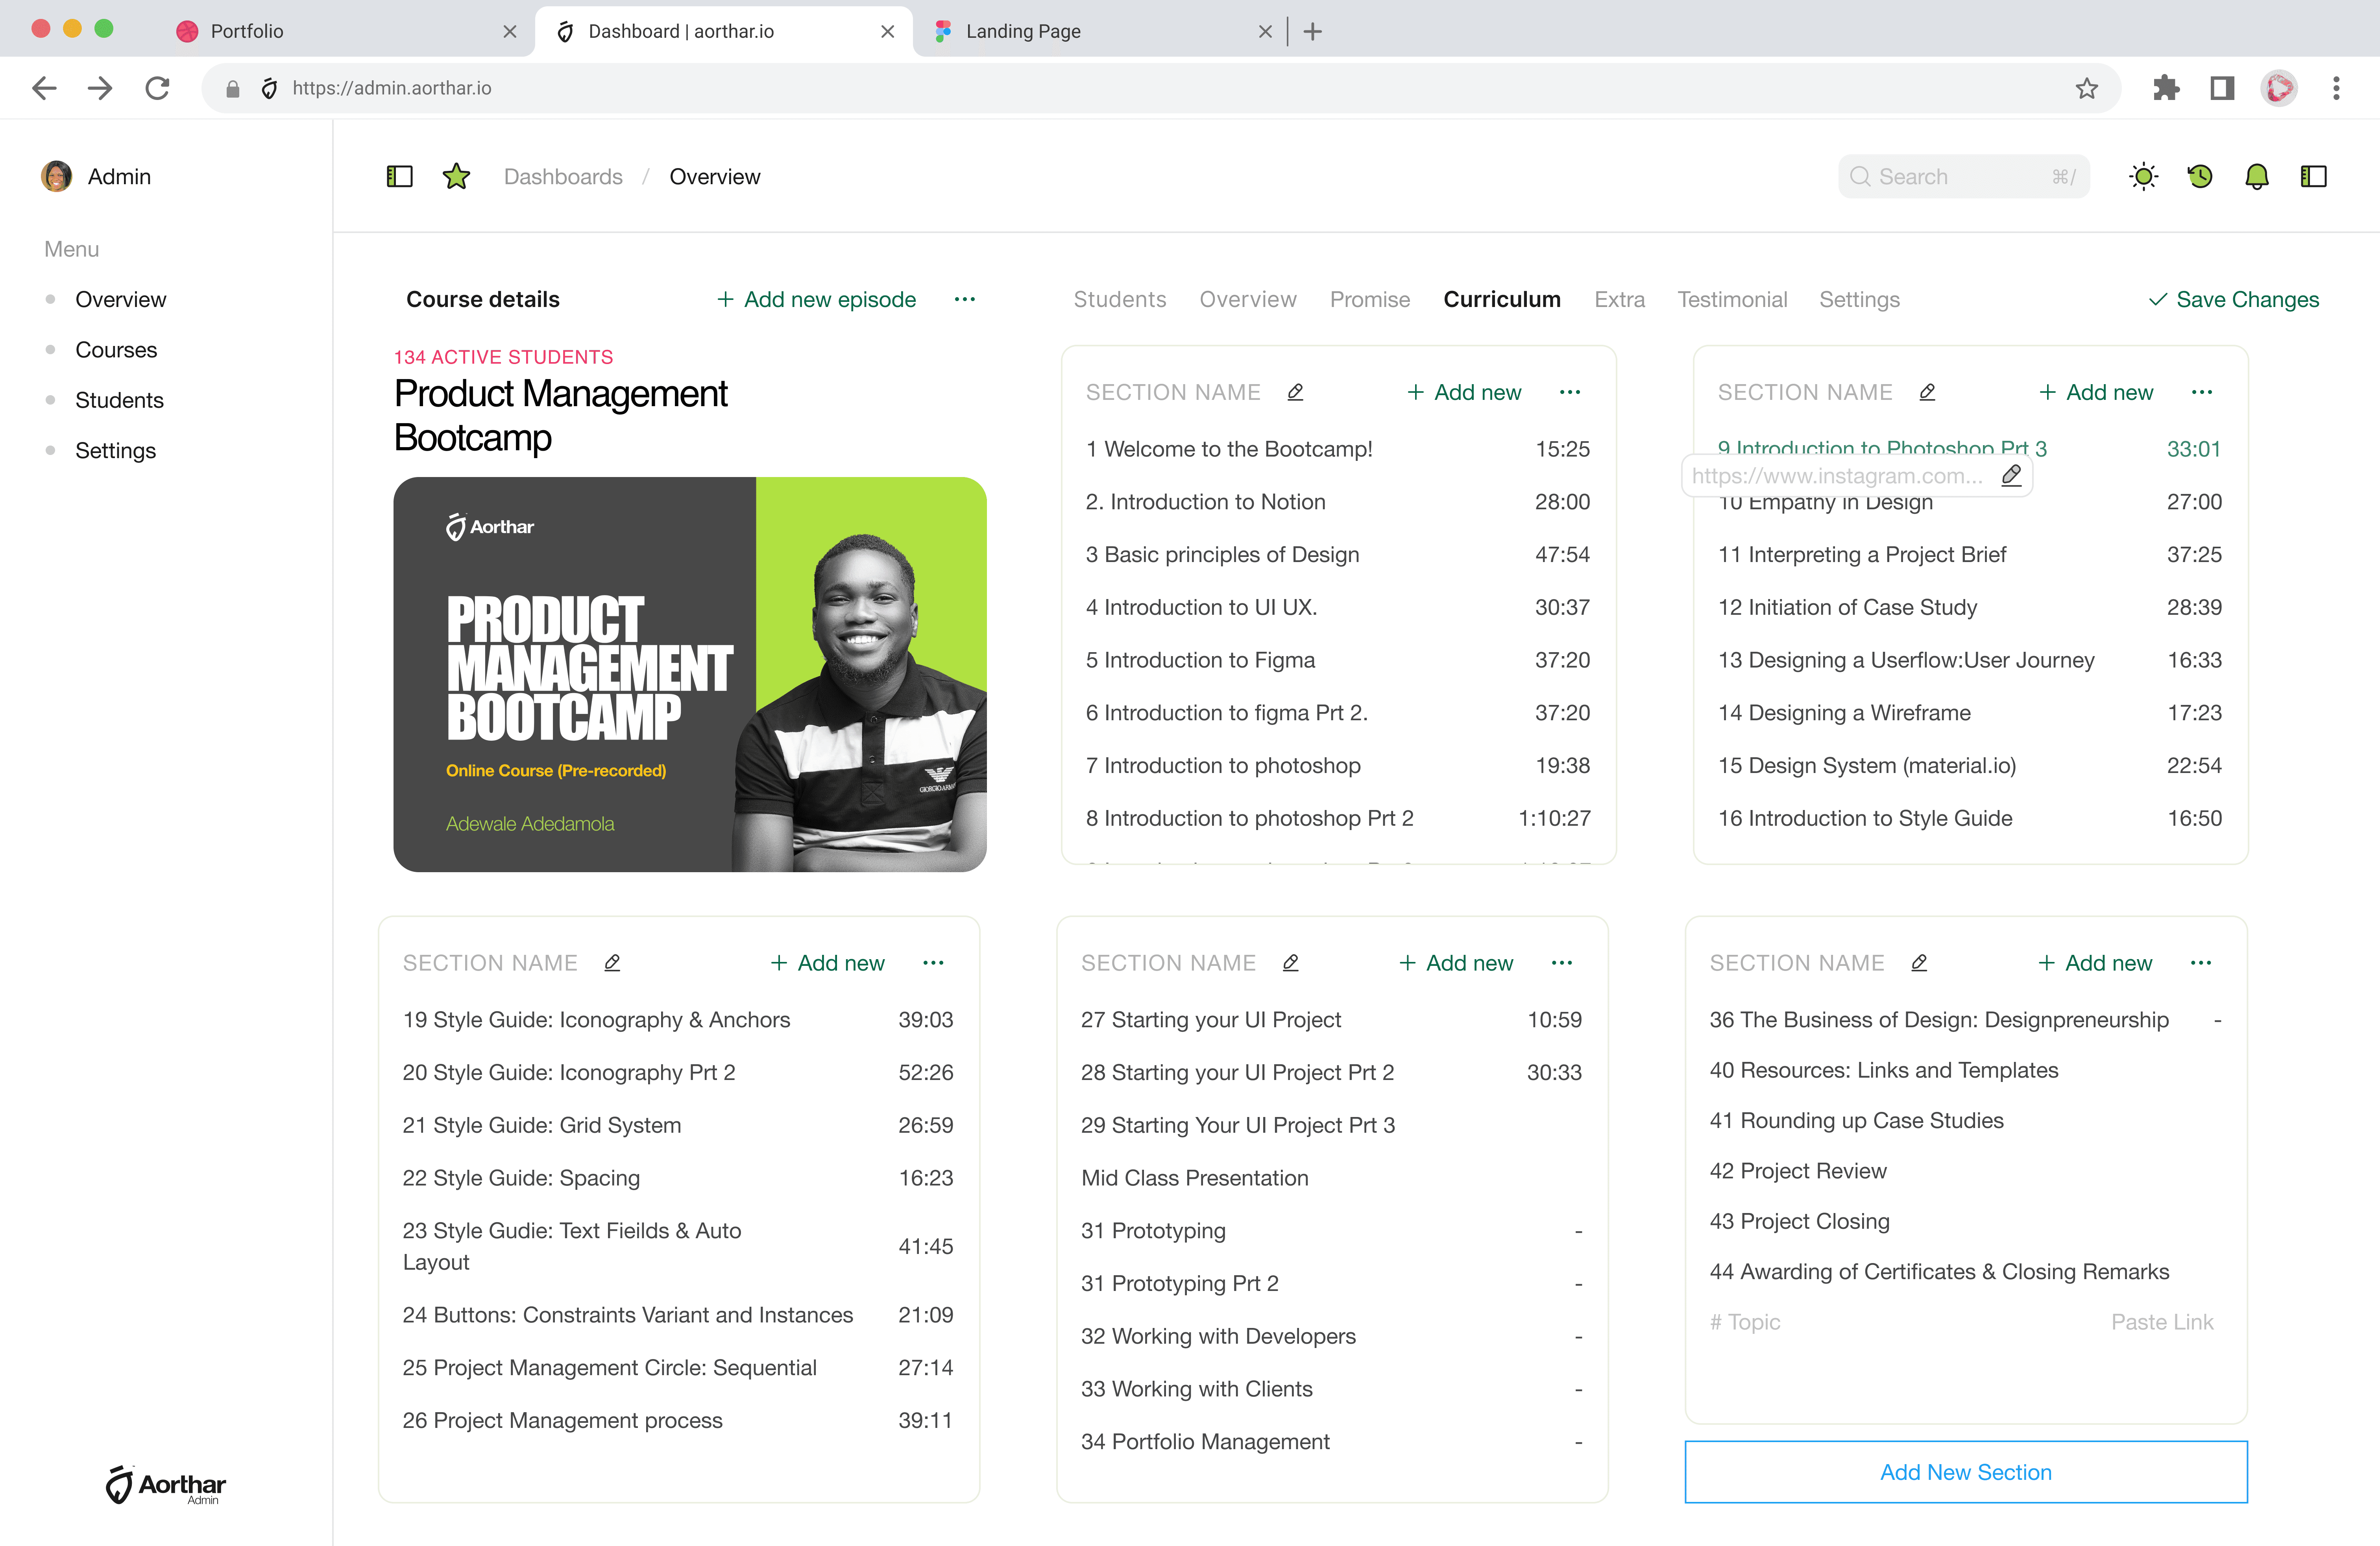Screen dimensions: 2380x1546
Task: Go back with the browser back arrow
Action: pos(44,88)
